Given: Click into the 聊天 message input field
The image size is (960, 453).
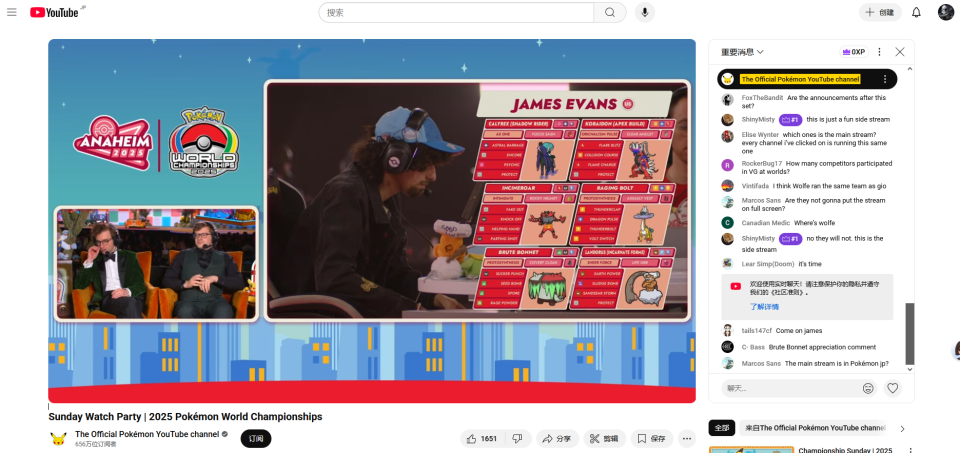Looking at the screenshot, I should click(x=790, y=388).
